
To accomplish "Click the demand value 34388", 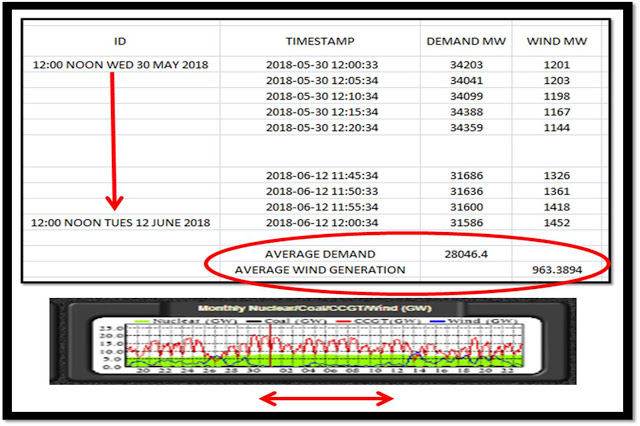I will (x=465, y=111).
